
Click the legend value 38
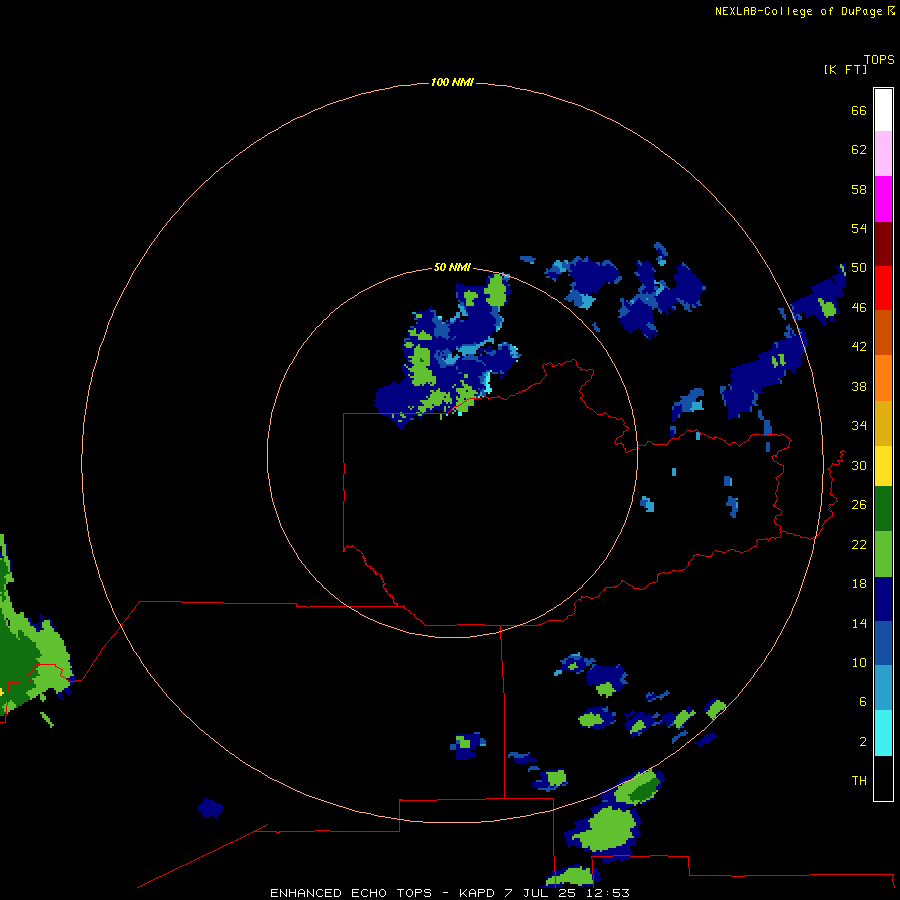(x=859, y=387)
